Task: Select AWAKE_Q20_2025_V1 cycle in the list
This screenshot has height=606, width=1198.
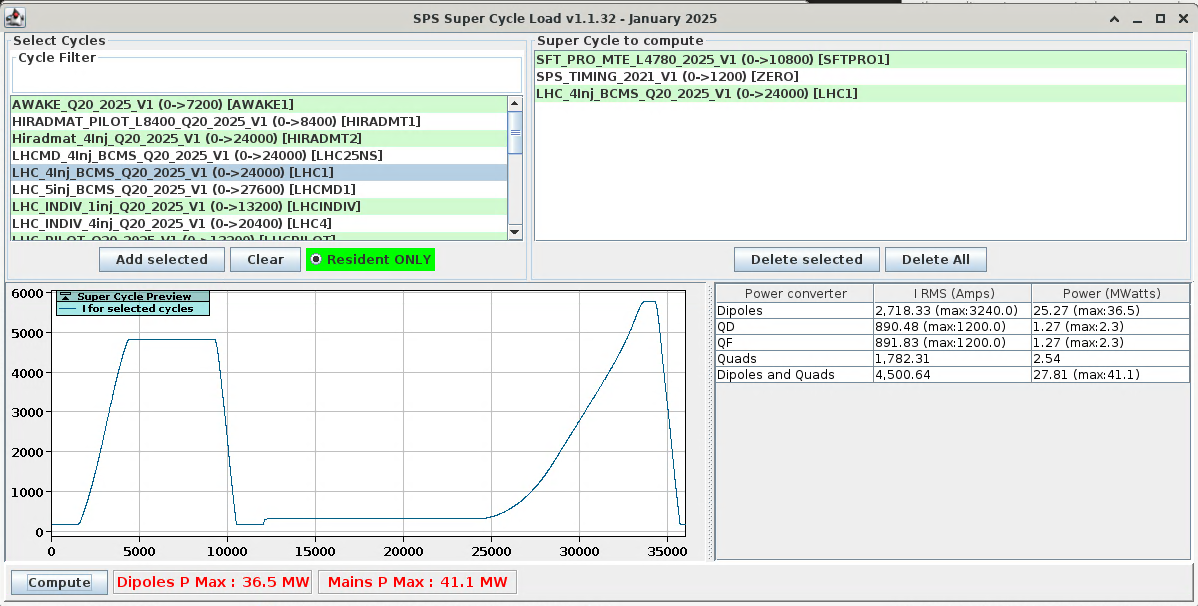Action: (152, 104)
